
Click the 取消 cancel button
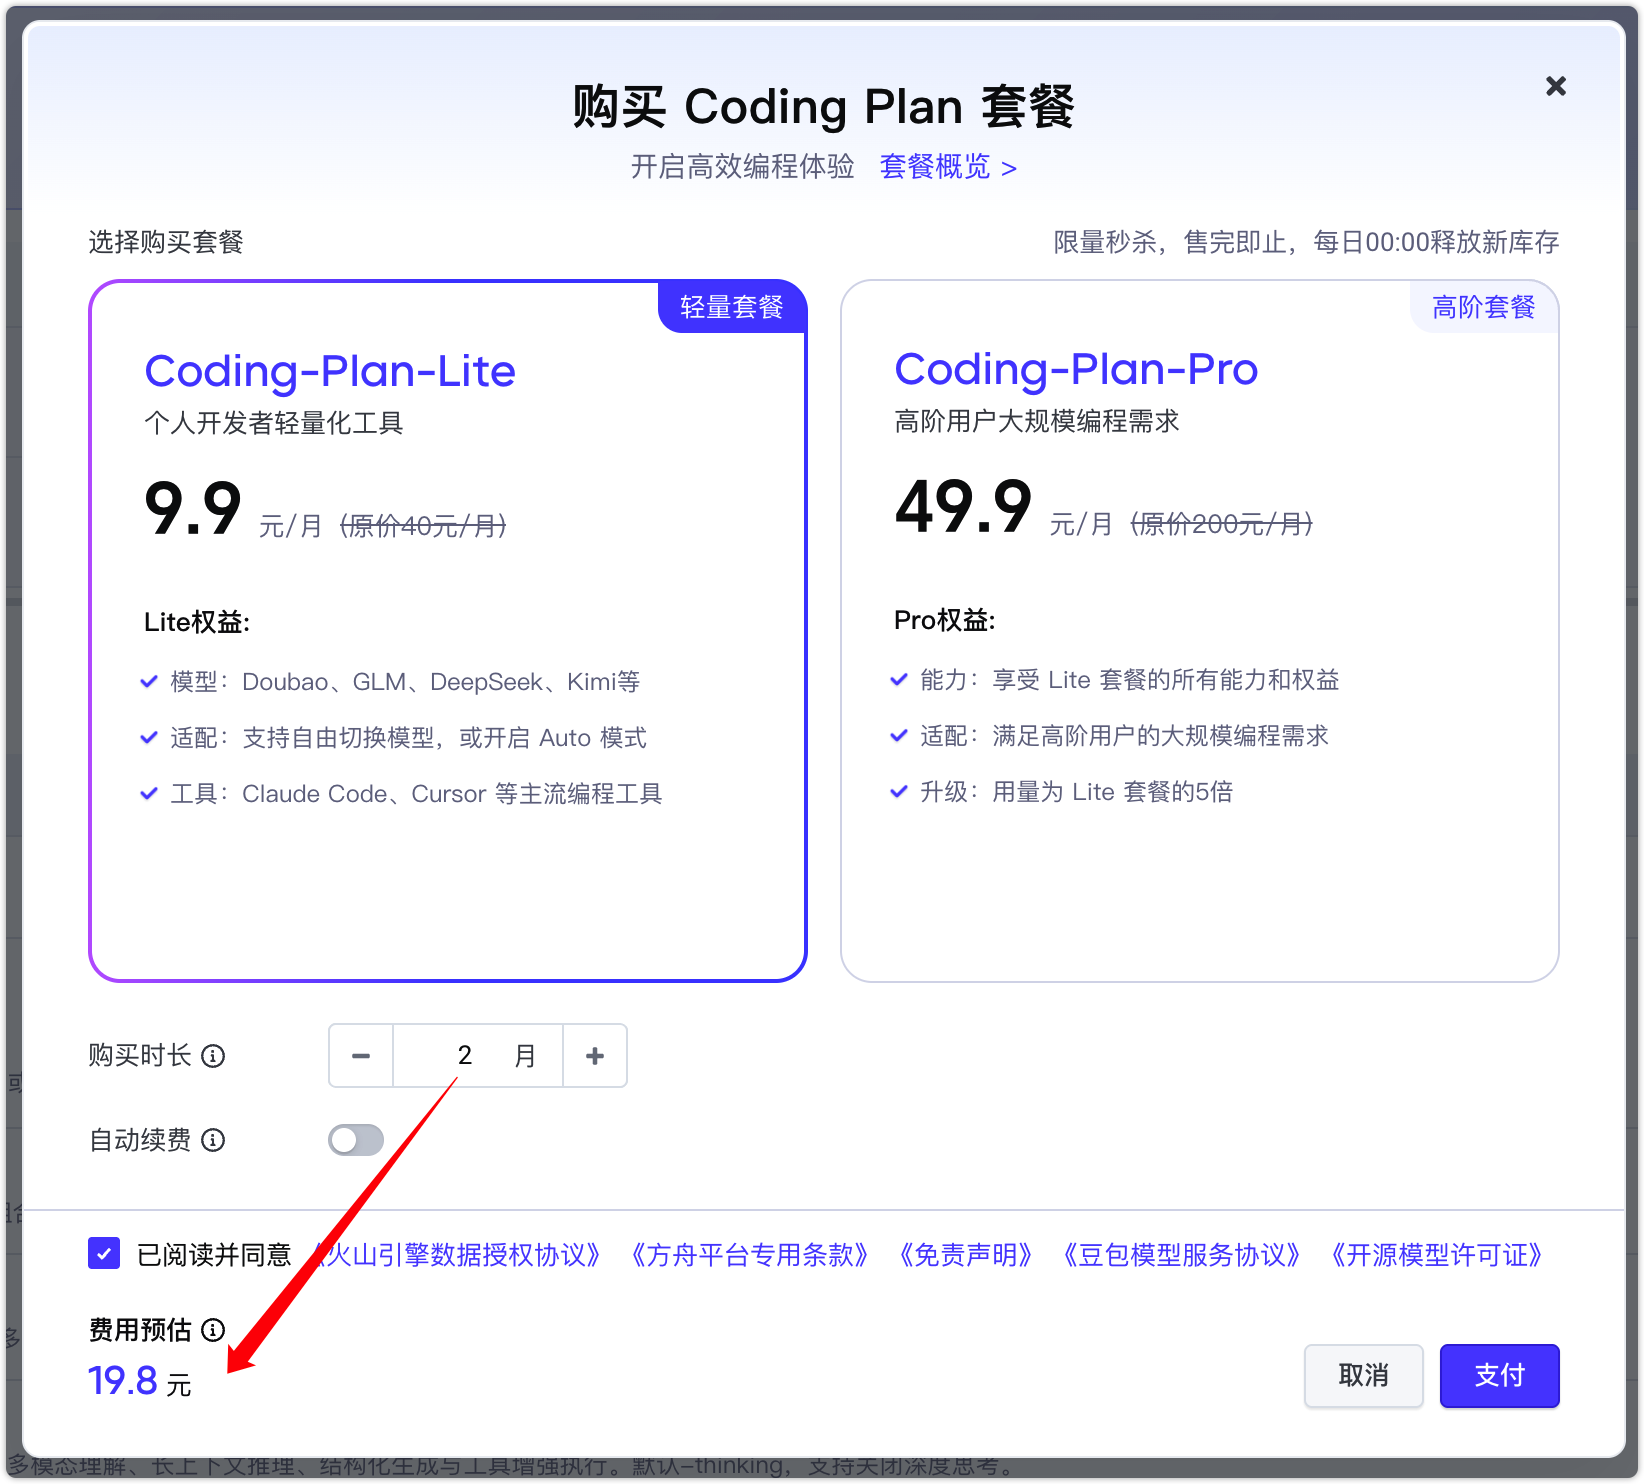click(x=1363, y=1376)
